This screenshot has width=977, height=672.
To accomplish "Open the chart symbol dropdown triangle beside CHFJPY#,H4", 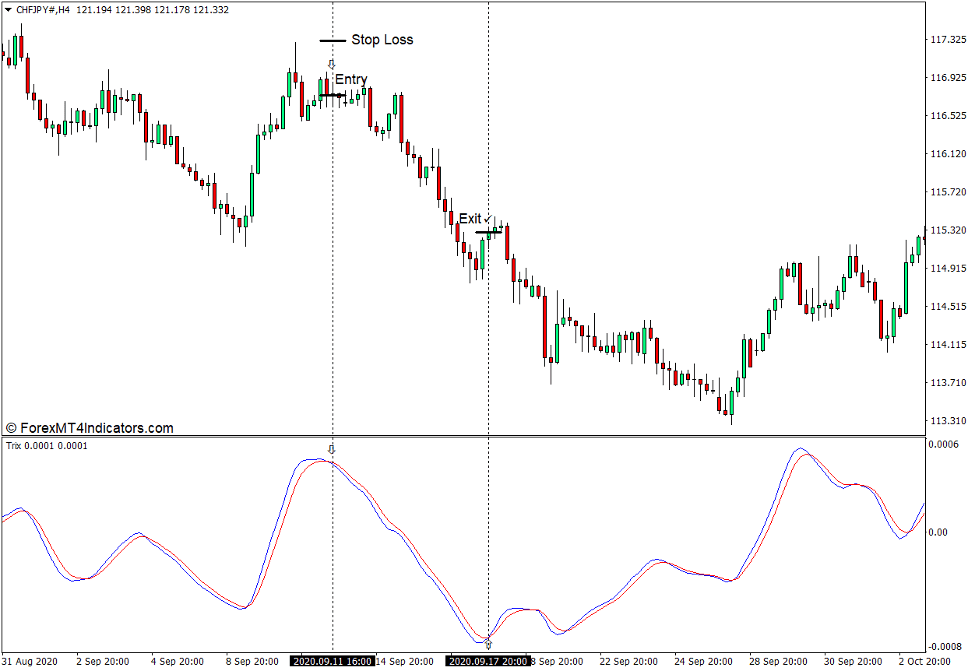I will (x=8, y=8).
